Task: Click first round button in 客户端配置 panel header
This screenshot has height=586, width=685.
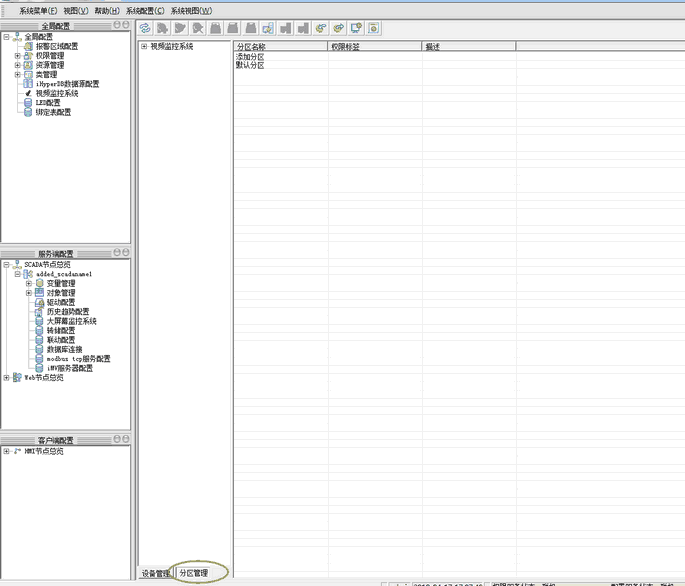Action: click(x=117, y=439)
